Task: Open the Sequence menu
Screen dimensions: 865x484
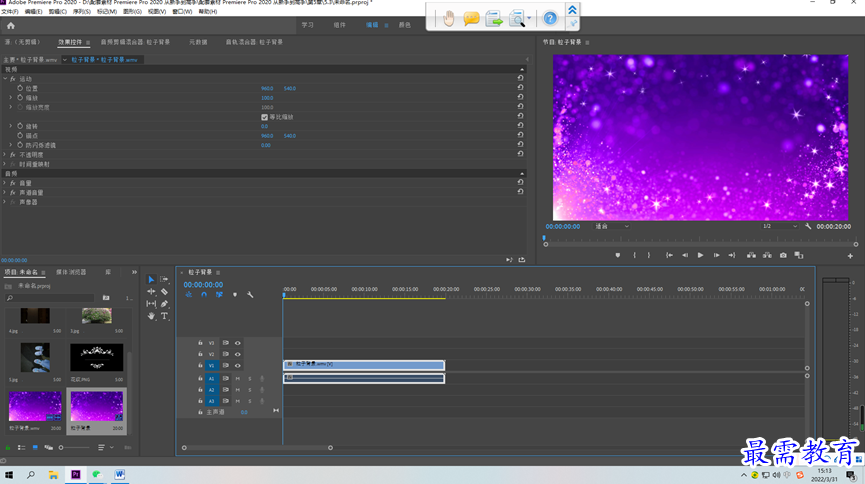Action: (x=82, y=12)
